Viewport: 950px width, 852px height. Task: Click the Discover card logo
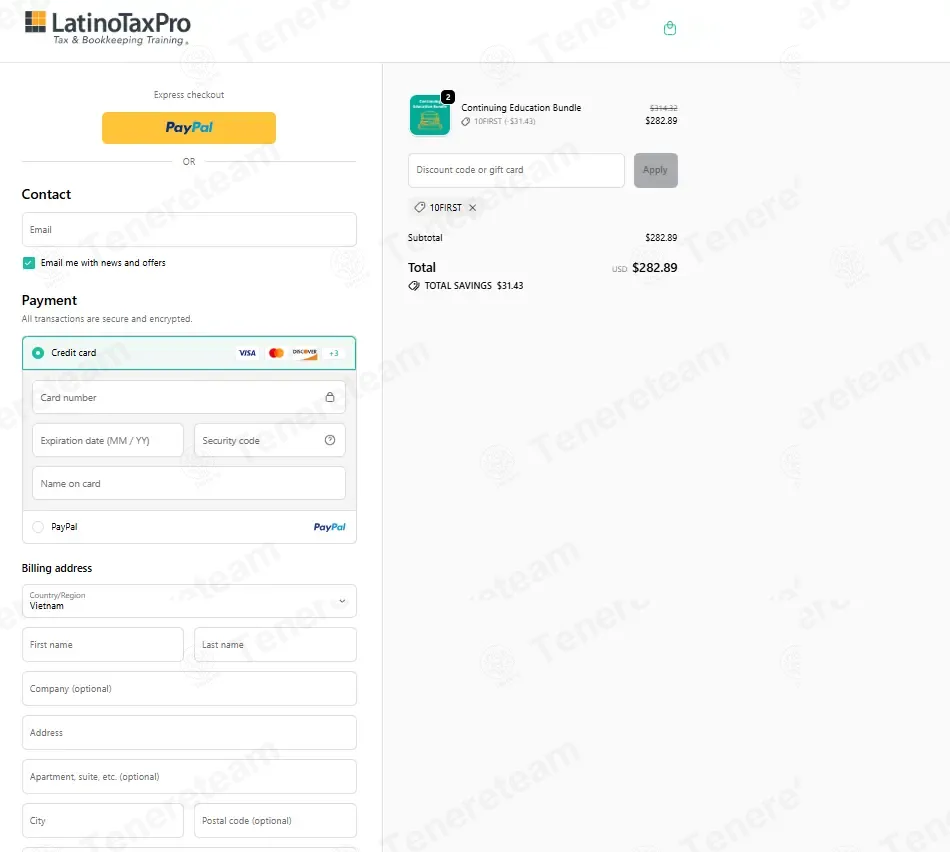(x=305, y=353)
